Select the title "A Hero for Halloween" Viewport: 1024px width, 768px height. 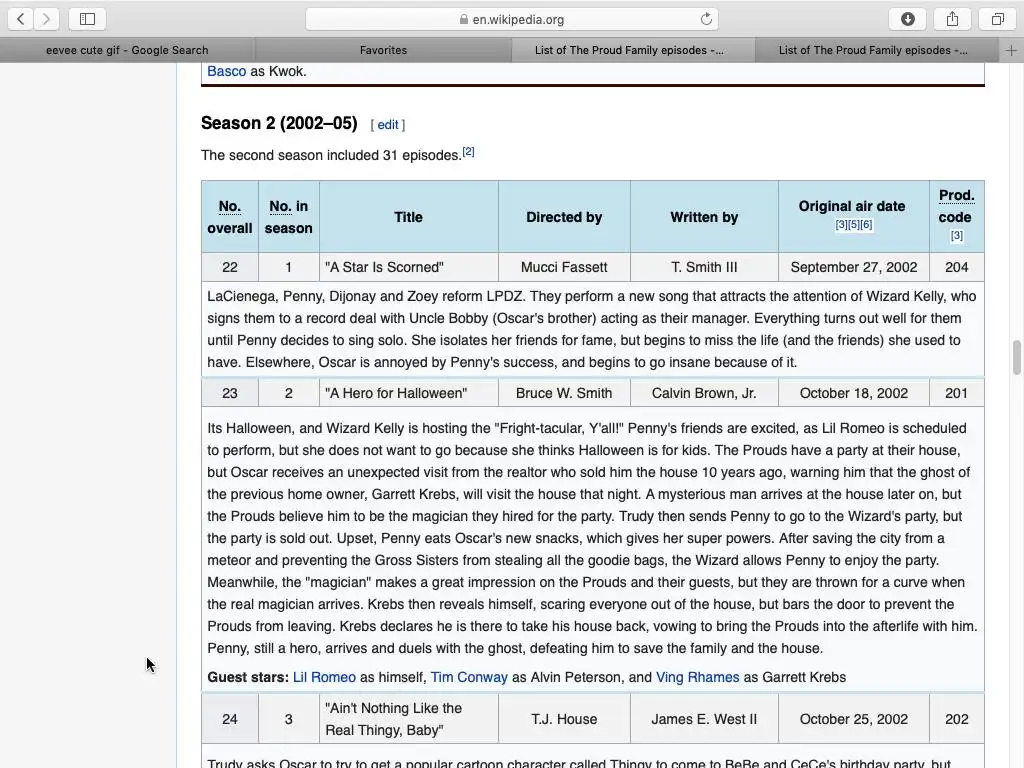[396, 393]
